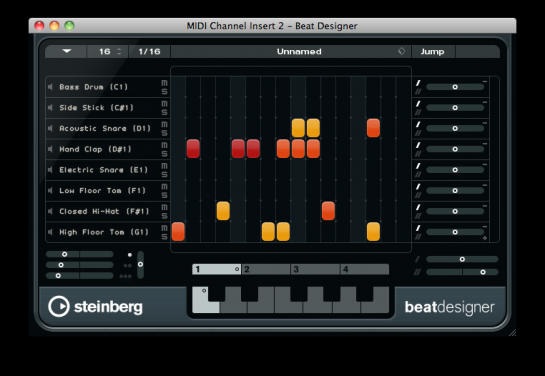Screen dimensions: 545x376
Task: Add a lane with the plus icon
Action: [x=485, y=238]
